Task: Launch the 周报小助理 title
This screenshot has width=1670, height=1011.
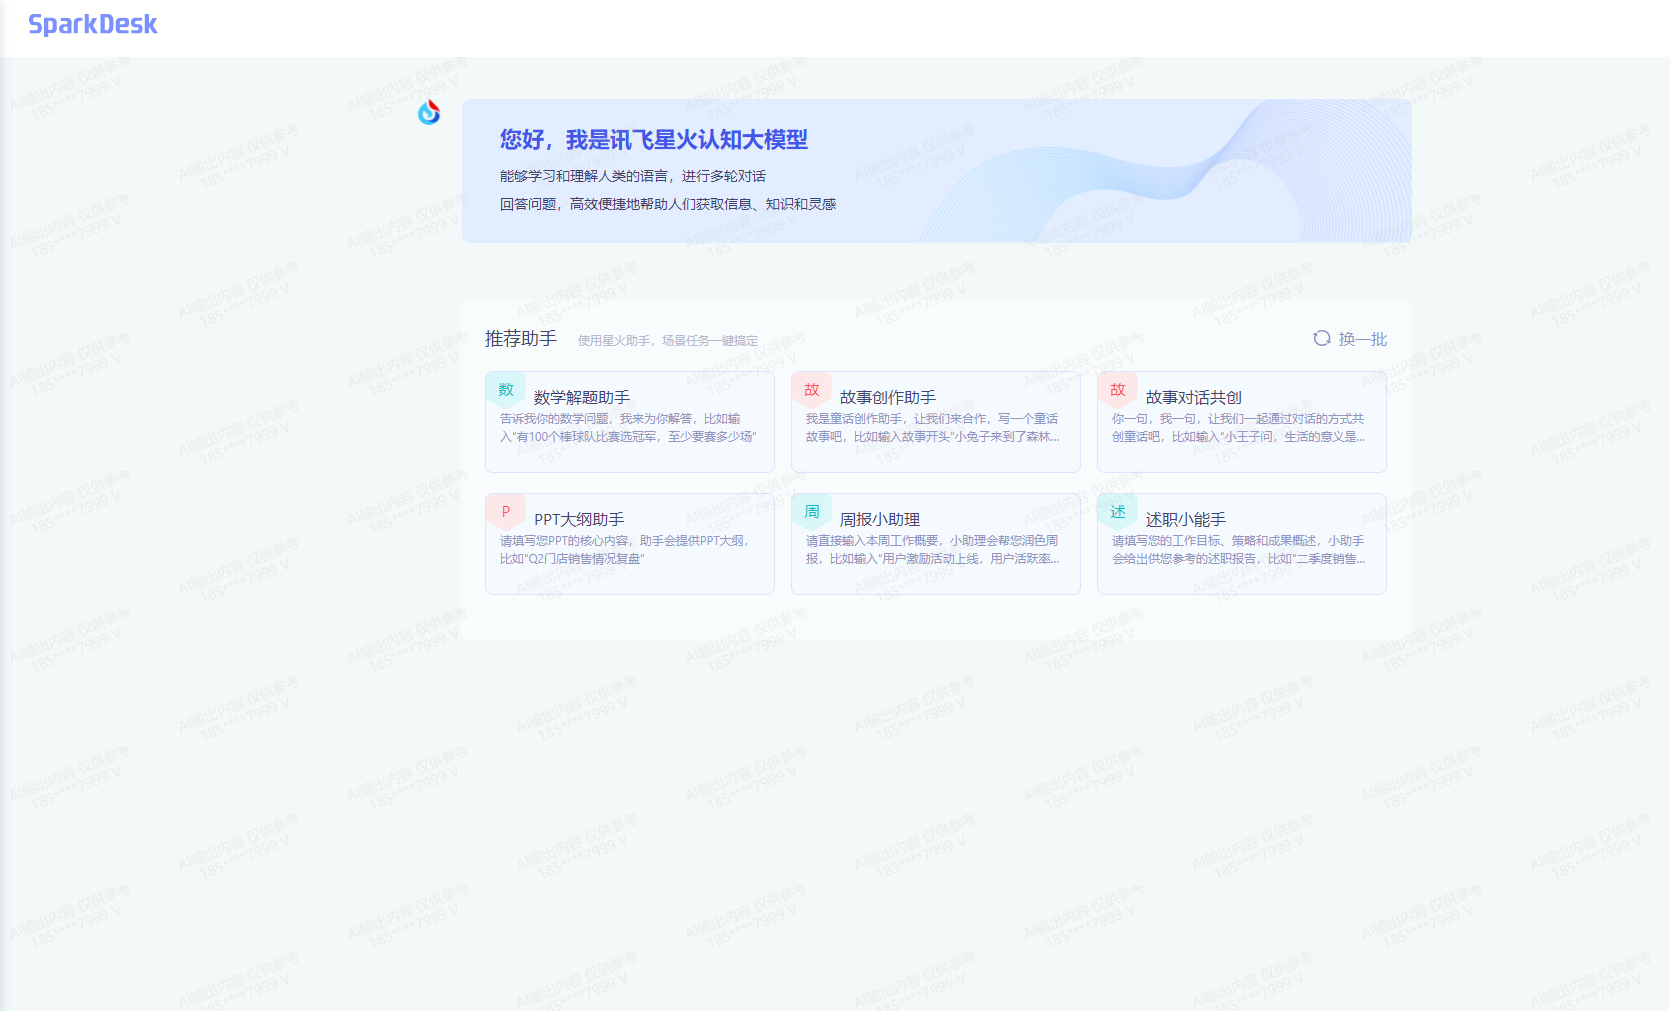Action: (x=879, y=519)
